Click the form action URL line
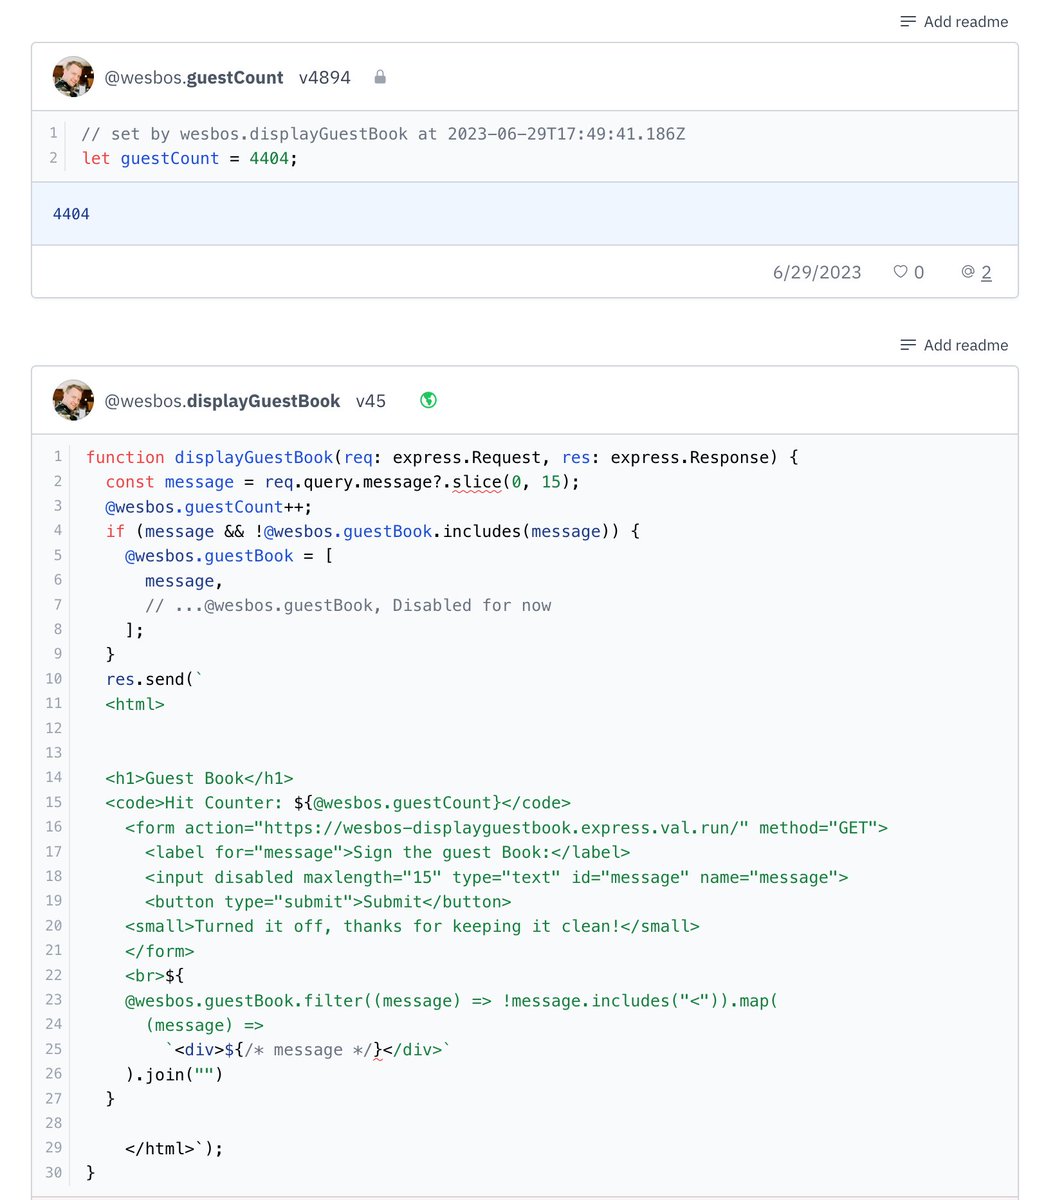Screen dimensions: 1055x1200 coord(506,827)
